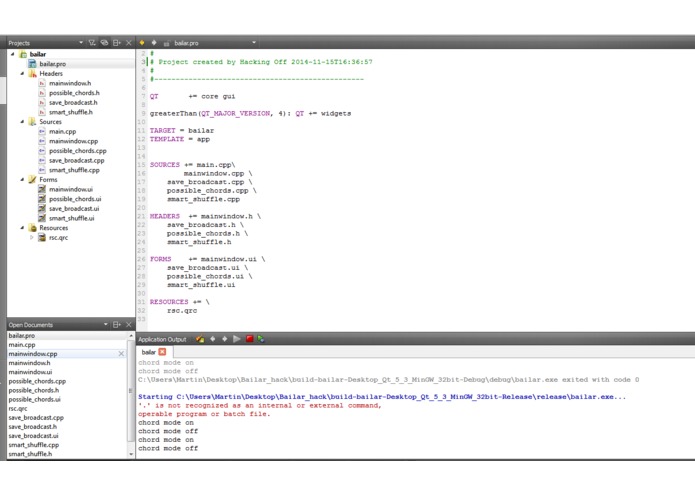The width and height of the screenshot is (695, 494).
Task: Split the Projects pane with split icon
Action: pos(117,43)
